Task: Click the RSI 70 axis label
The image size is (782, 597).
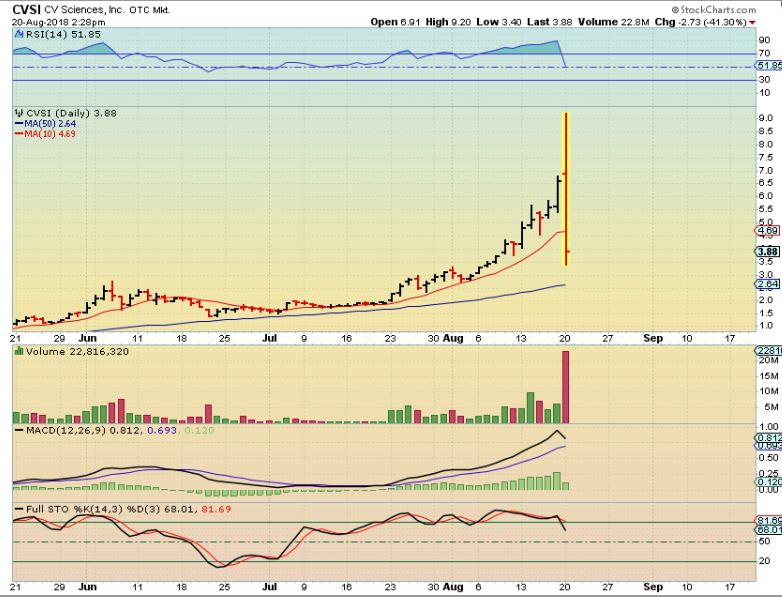Action: [x=764, y=53]
